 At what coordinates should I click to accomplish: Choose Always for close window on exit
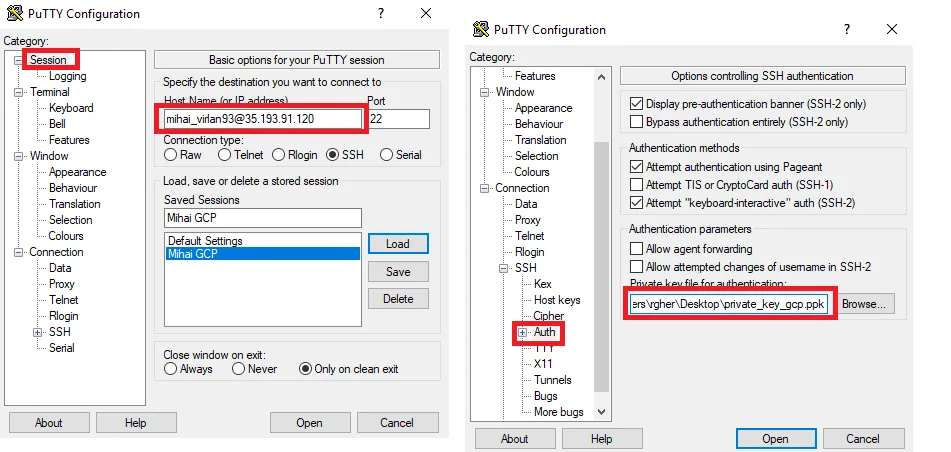pyautogui.click(x=170, y=368)
